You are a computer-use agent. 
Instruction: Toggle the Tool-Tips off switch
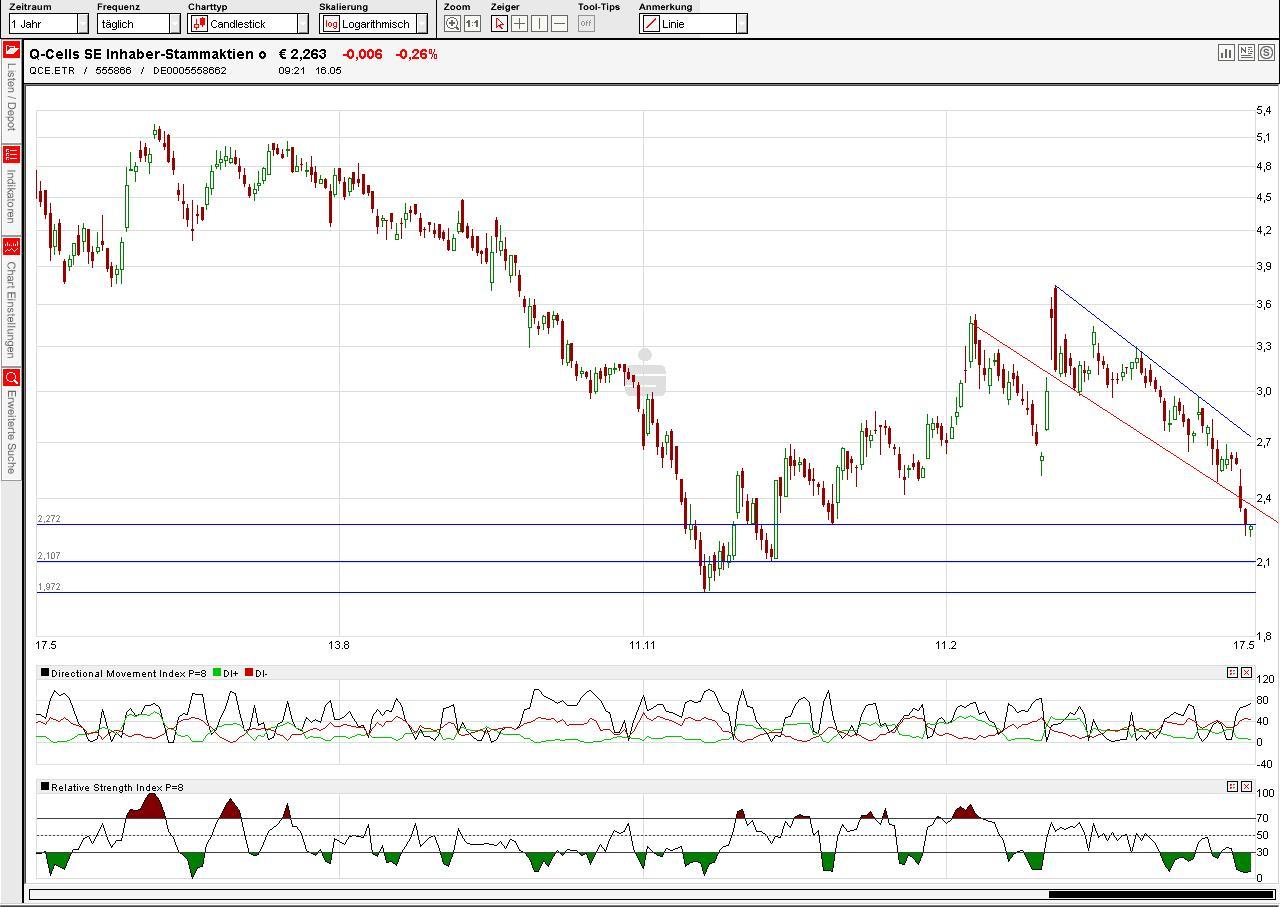pyautogui.click(x=586, y=24)
